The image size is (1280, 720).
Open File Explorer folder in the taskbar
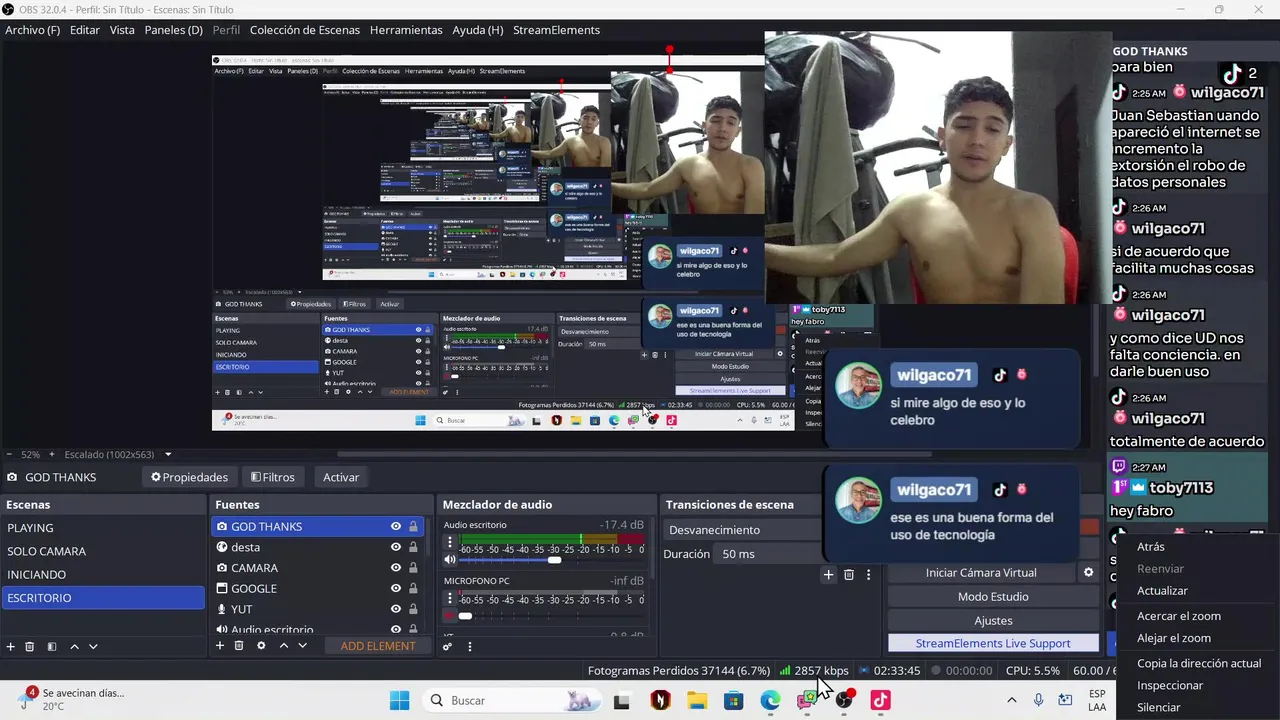tap(696, 701)
